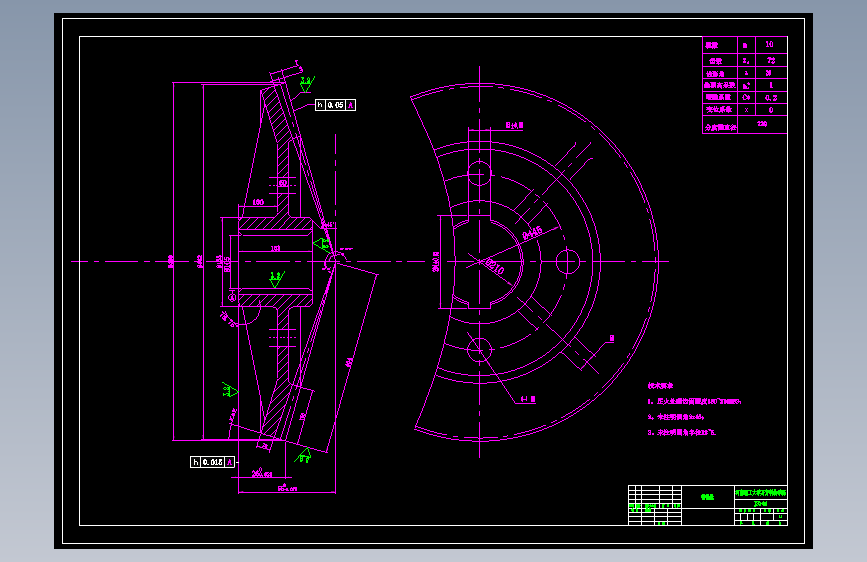Screen dimensions: 867x562
Task: Select the Ø210 diameter dimension text
Action: tap(495, 267)
